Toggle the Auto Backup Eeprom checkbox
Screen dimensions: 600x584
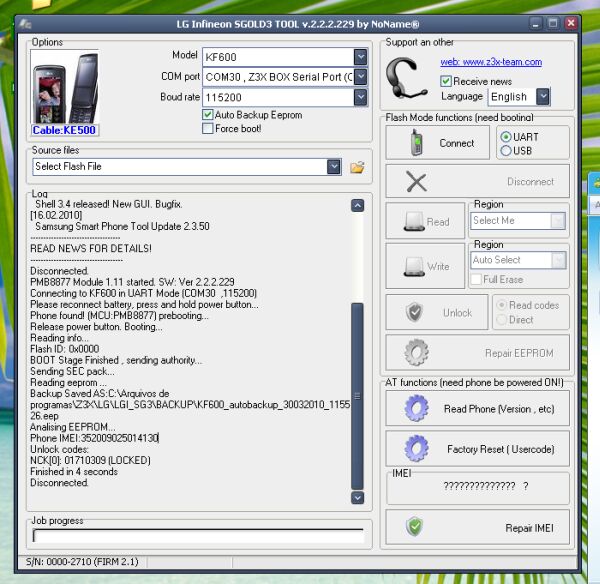[x=208, y=114]
